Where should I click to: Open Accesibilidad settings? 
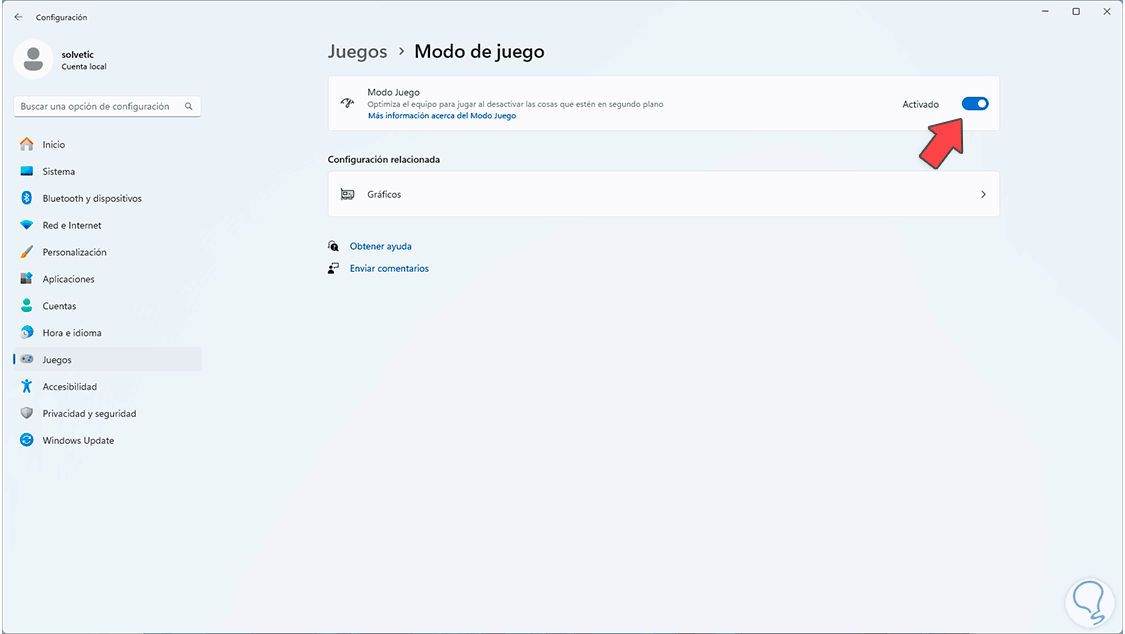[x=107, y=387]
